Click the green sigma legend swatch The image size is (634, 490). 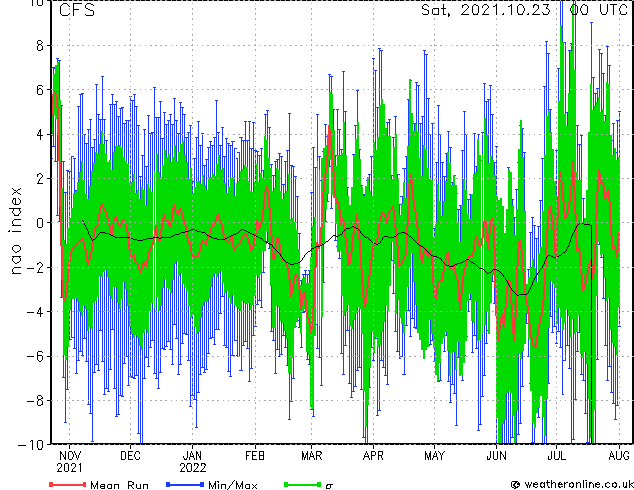pos(302,484)
